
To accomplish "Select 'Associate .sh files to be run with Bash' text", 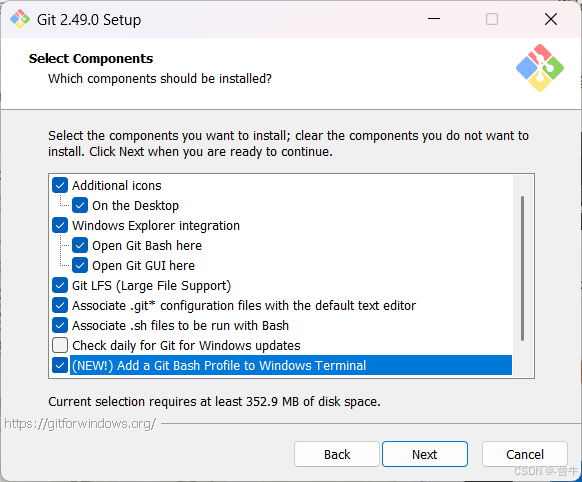I will [180, 325].
